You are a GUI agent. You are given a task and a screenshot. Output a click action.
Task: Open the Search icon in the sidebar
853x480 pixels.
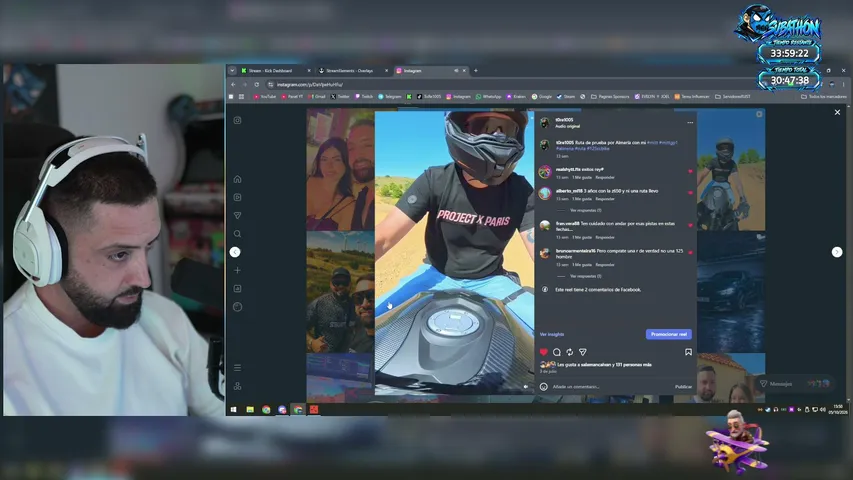click(237, 233)
